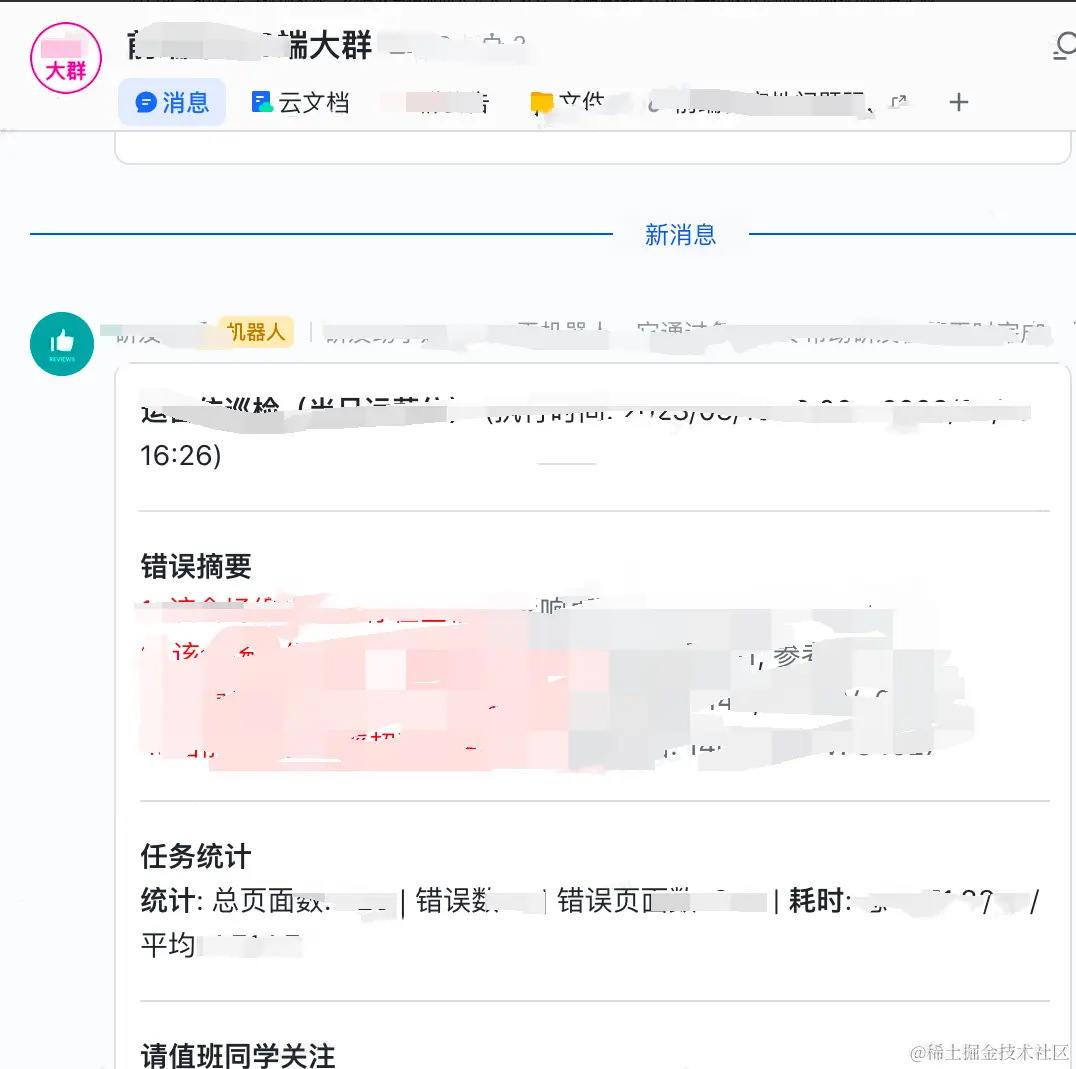Click the 耗时 statistics text
The width and height of the screenshot is (1076, 1069).
(x=839, y=901)
